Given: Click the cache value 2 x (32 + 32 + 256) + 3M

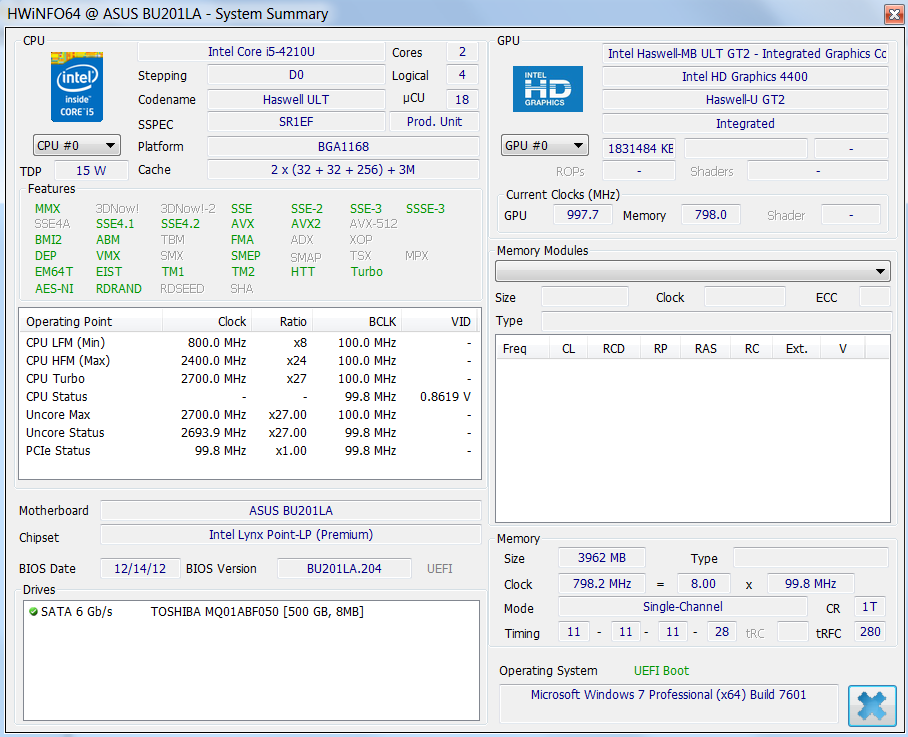Looking at the screenshot, I should pyautogui.click(x=343, y=170).
